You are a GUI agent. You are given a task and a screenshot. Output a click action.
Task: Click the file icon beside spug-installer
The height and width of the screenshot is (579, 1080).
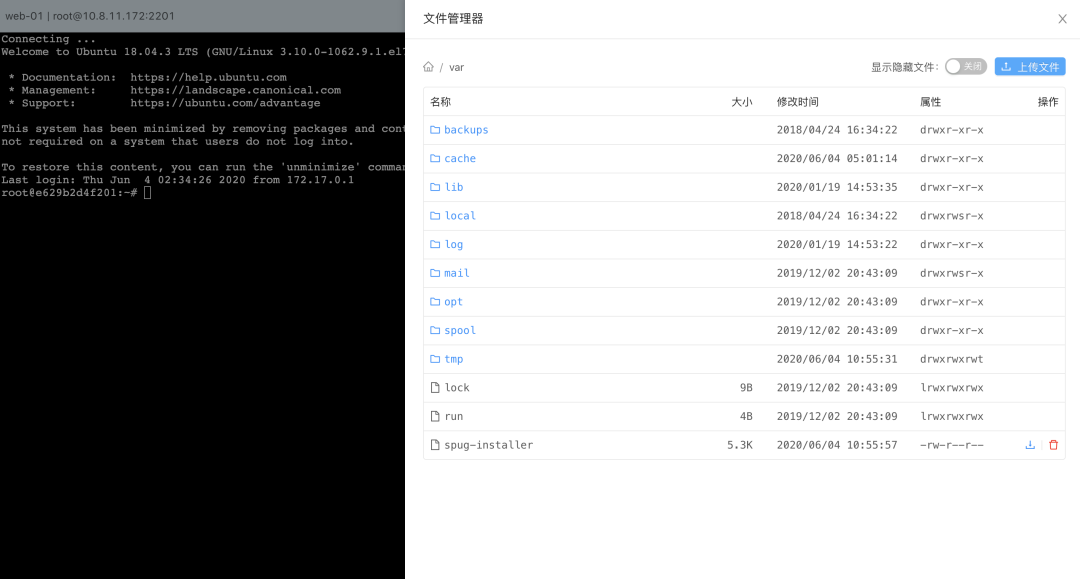[436, 444]
